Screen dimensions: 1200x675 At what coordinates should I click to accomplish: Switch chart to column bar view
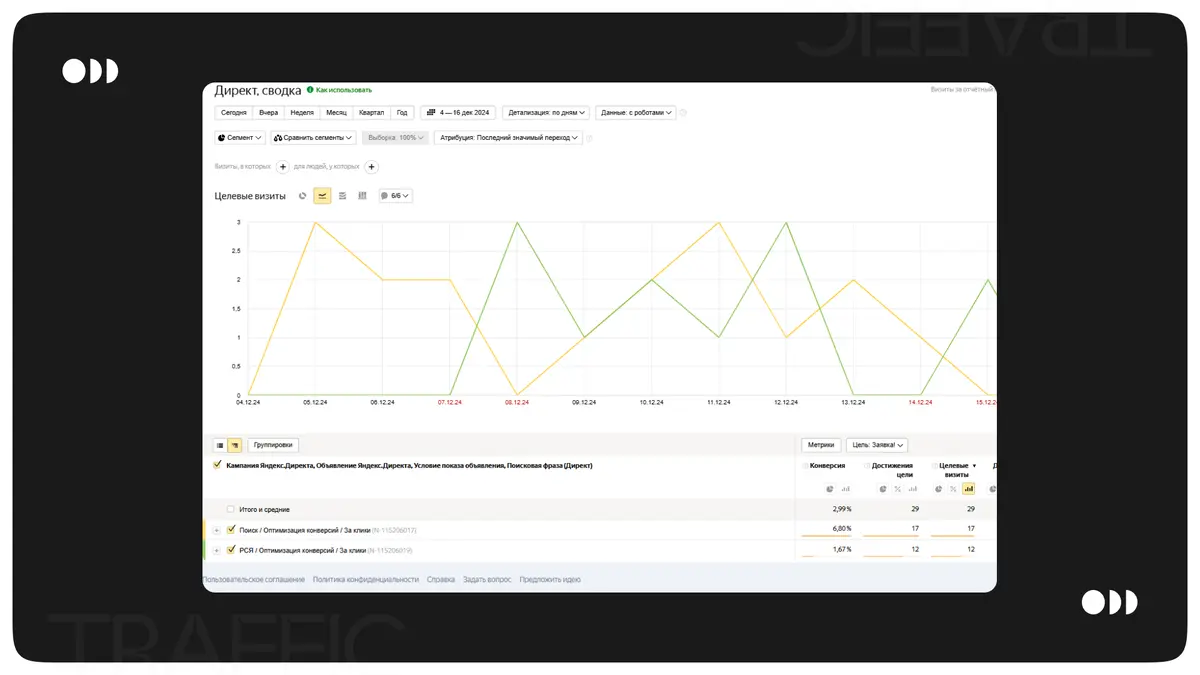(x=362, y=196)
